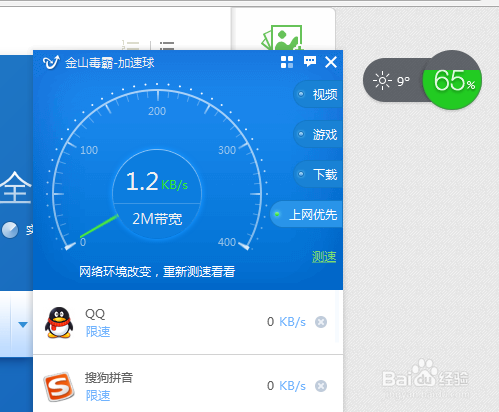Click the 搜狗拼音 application name
Screen dimensions: 499x412
point(109,377)
